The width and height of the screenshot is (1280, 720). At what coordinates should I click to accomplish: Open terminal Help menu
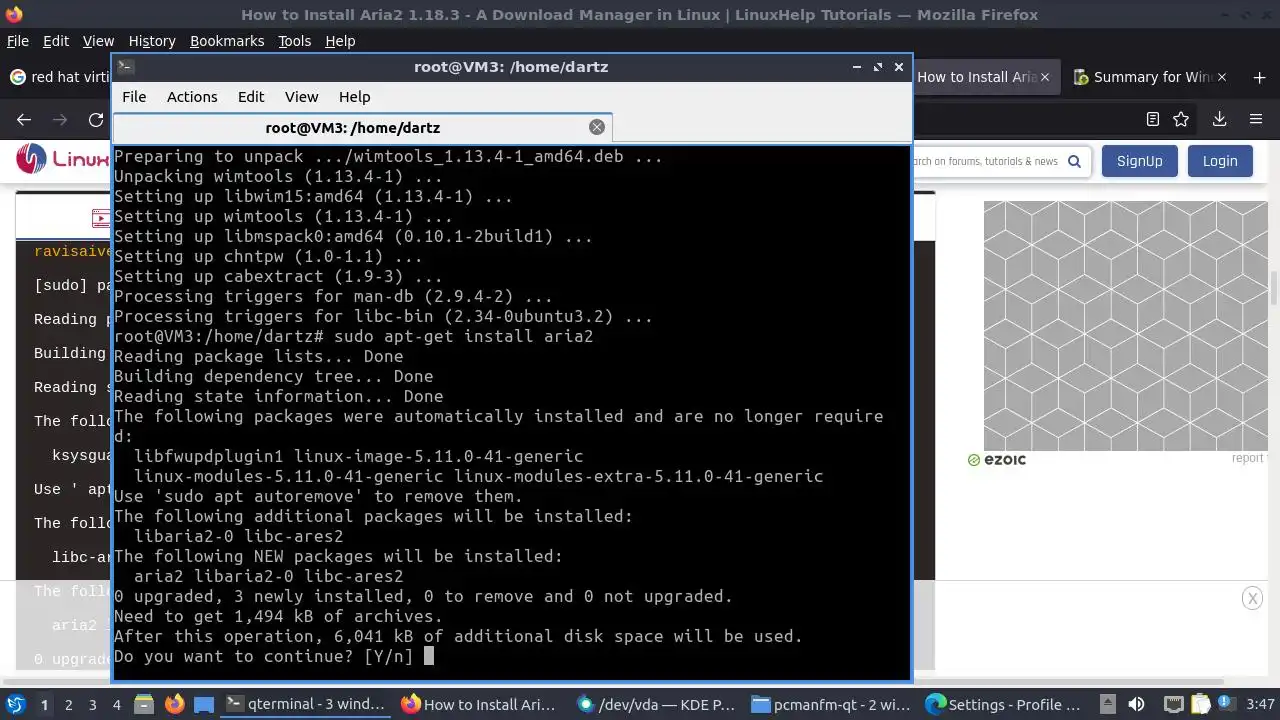coord(355,97)
